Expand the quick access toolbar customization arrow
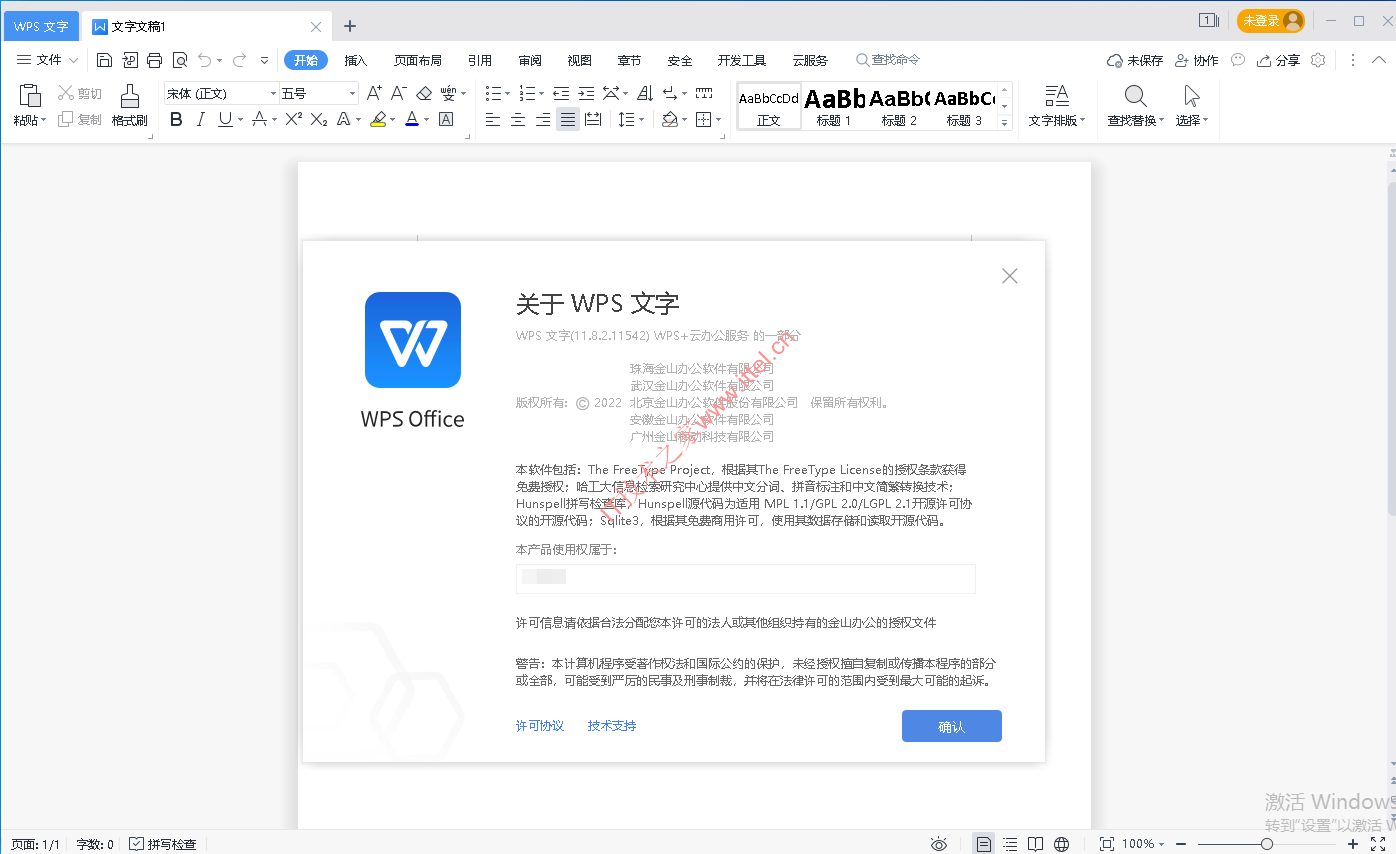The image size is (1396, 854). [264, 60]
